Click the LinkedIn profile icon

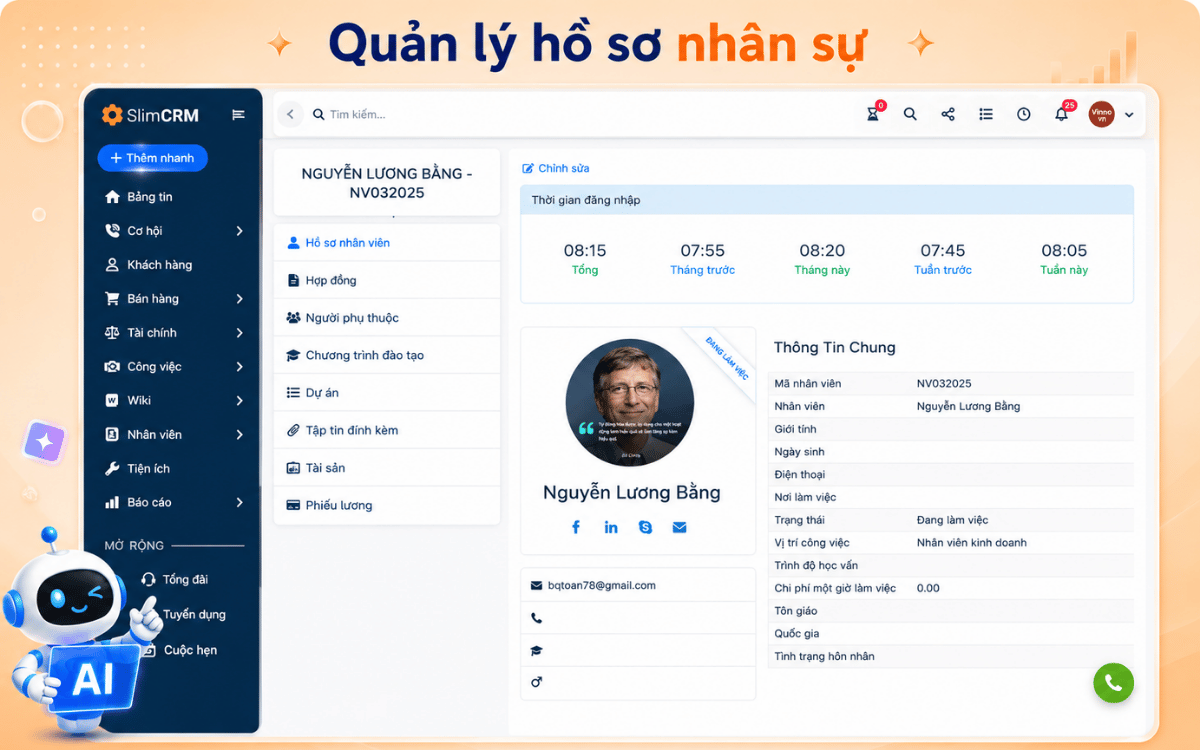611,527
